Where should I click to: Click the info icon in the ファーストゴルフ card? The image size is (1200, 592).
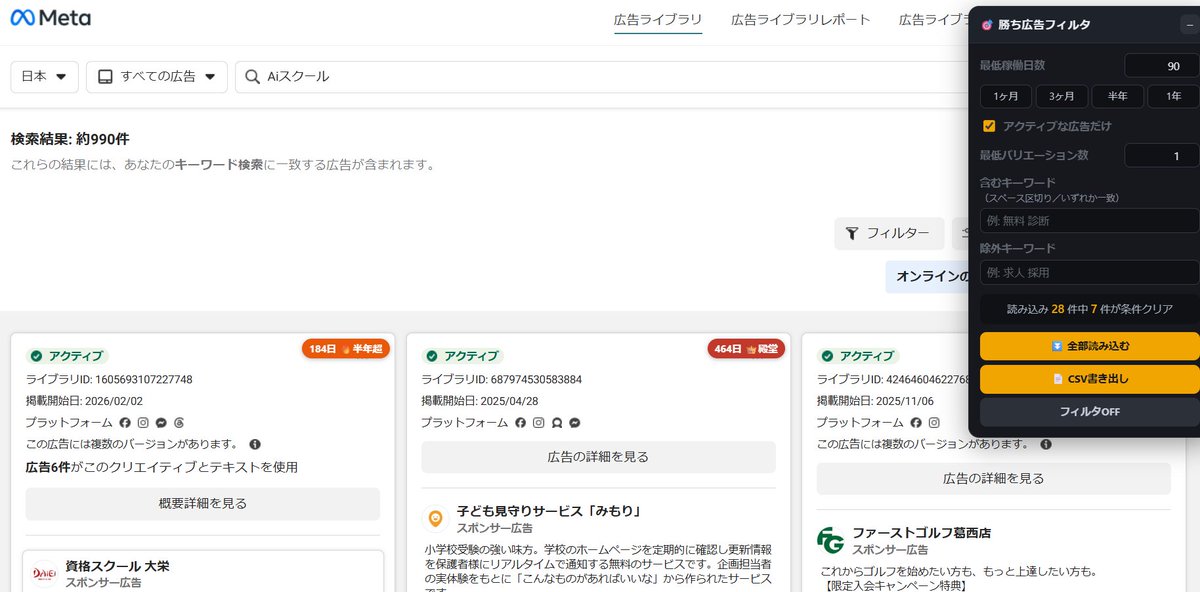pos(1046,444)
